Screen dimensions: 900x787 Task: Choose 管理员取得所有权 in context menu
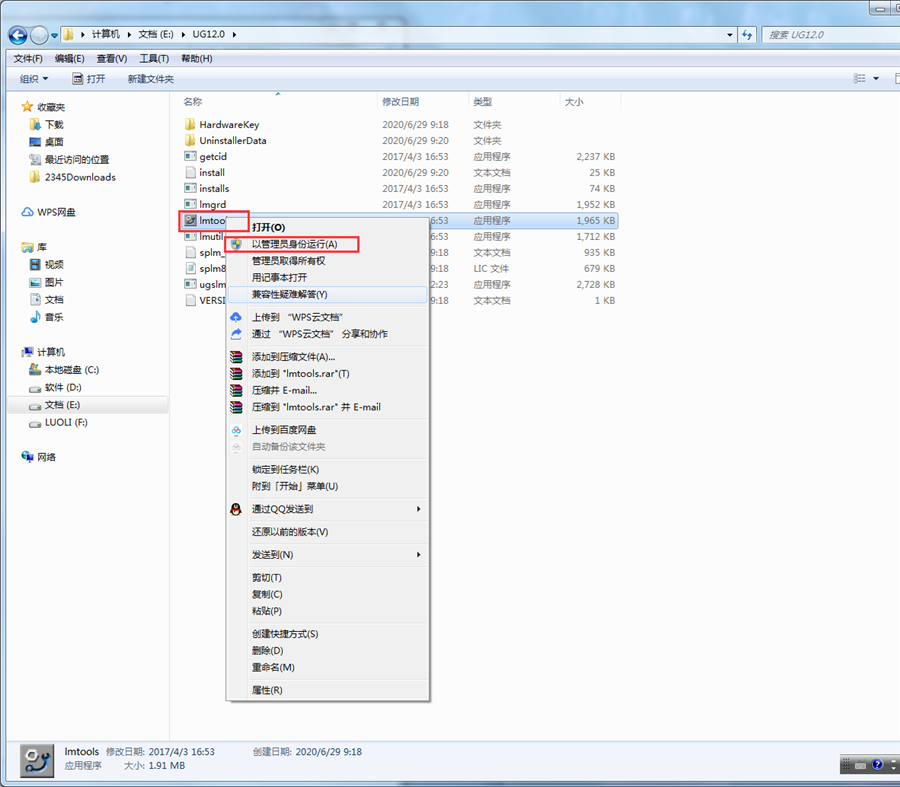(327, 261)
